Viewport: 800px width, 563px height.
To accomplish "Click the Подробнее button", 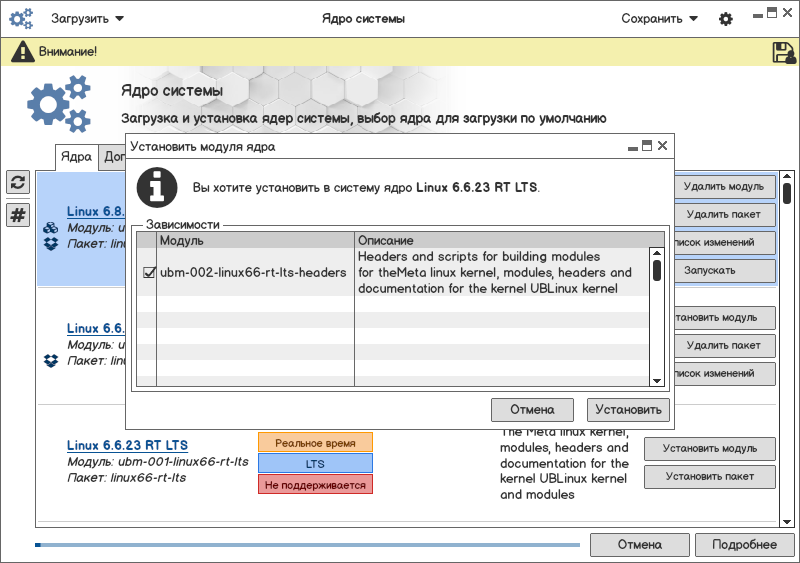I will [x=744, y=545].
